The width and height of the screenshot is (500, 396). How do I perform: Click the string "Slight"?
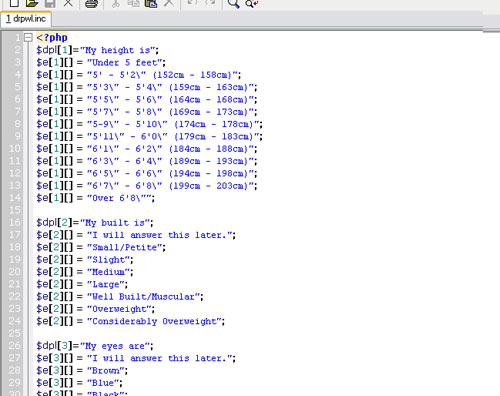[x=108, y=260]
